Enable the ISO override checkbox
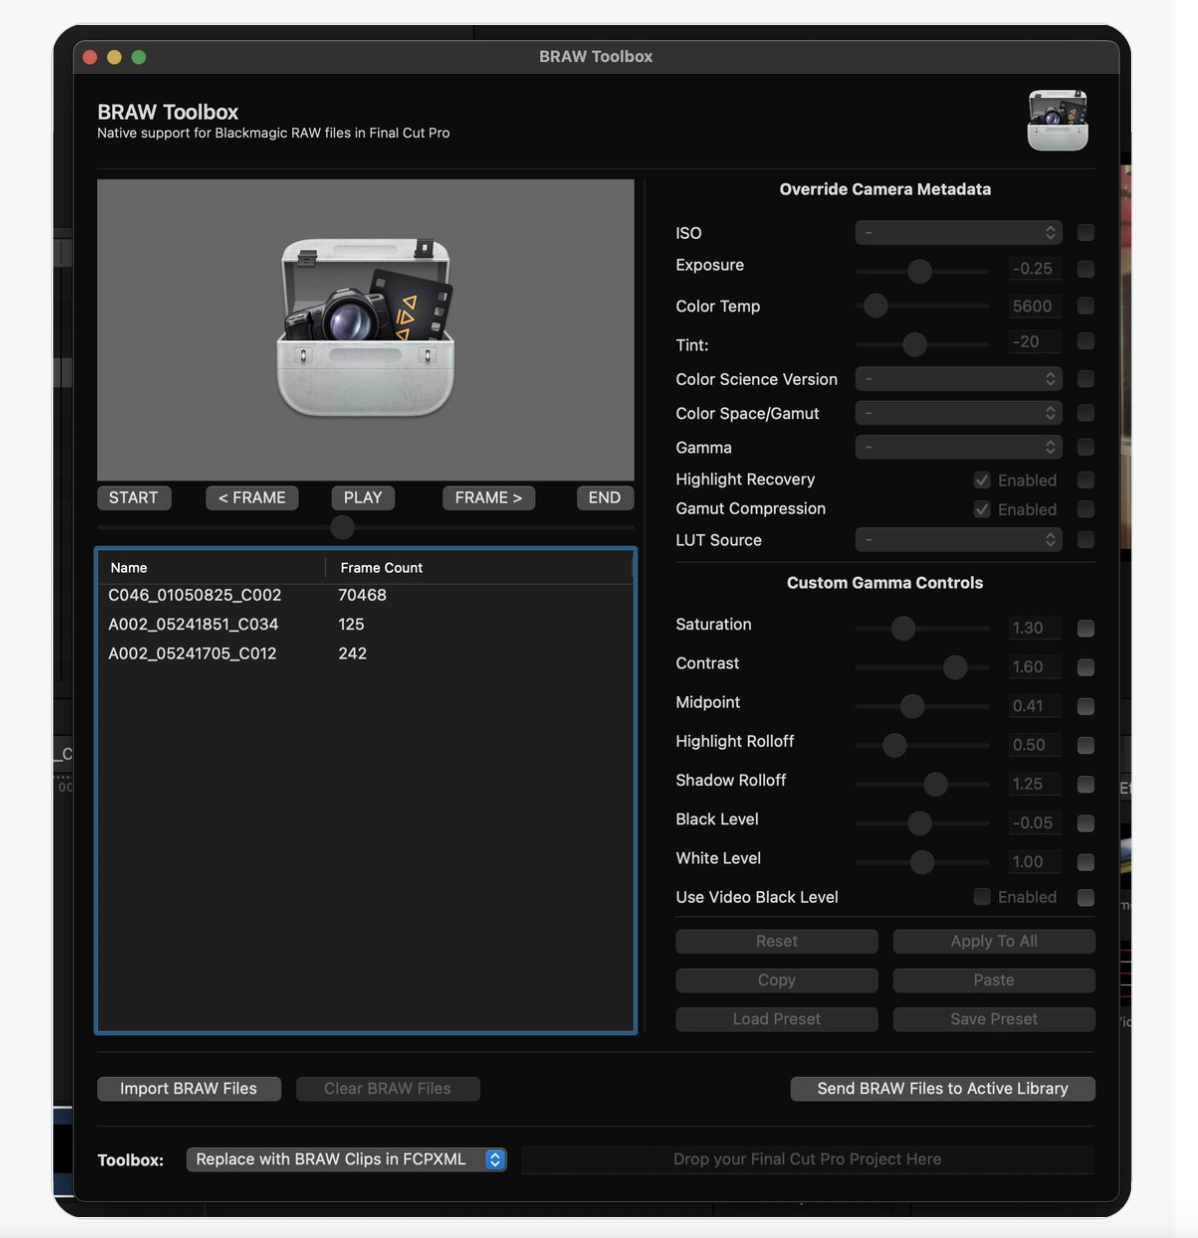The width and height of the screenshot is (1198, 1238). coord(1085,233)
